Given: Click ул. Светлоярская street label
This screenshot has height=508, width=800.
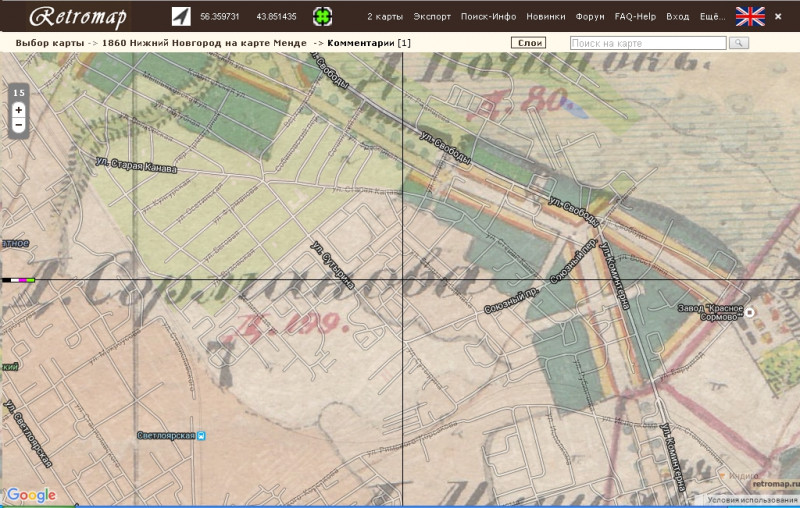Looking at the screenshot, I should (x=28, y=435).
